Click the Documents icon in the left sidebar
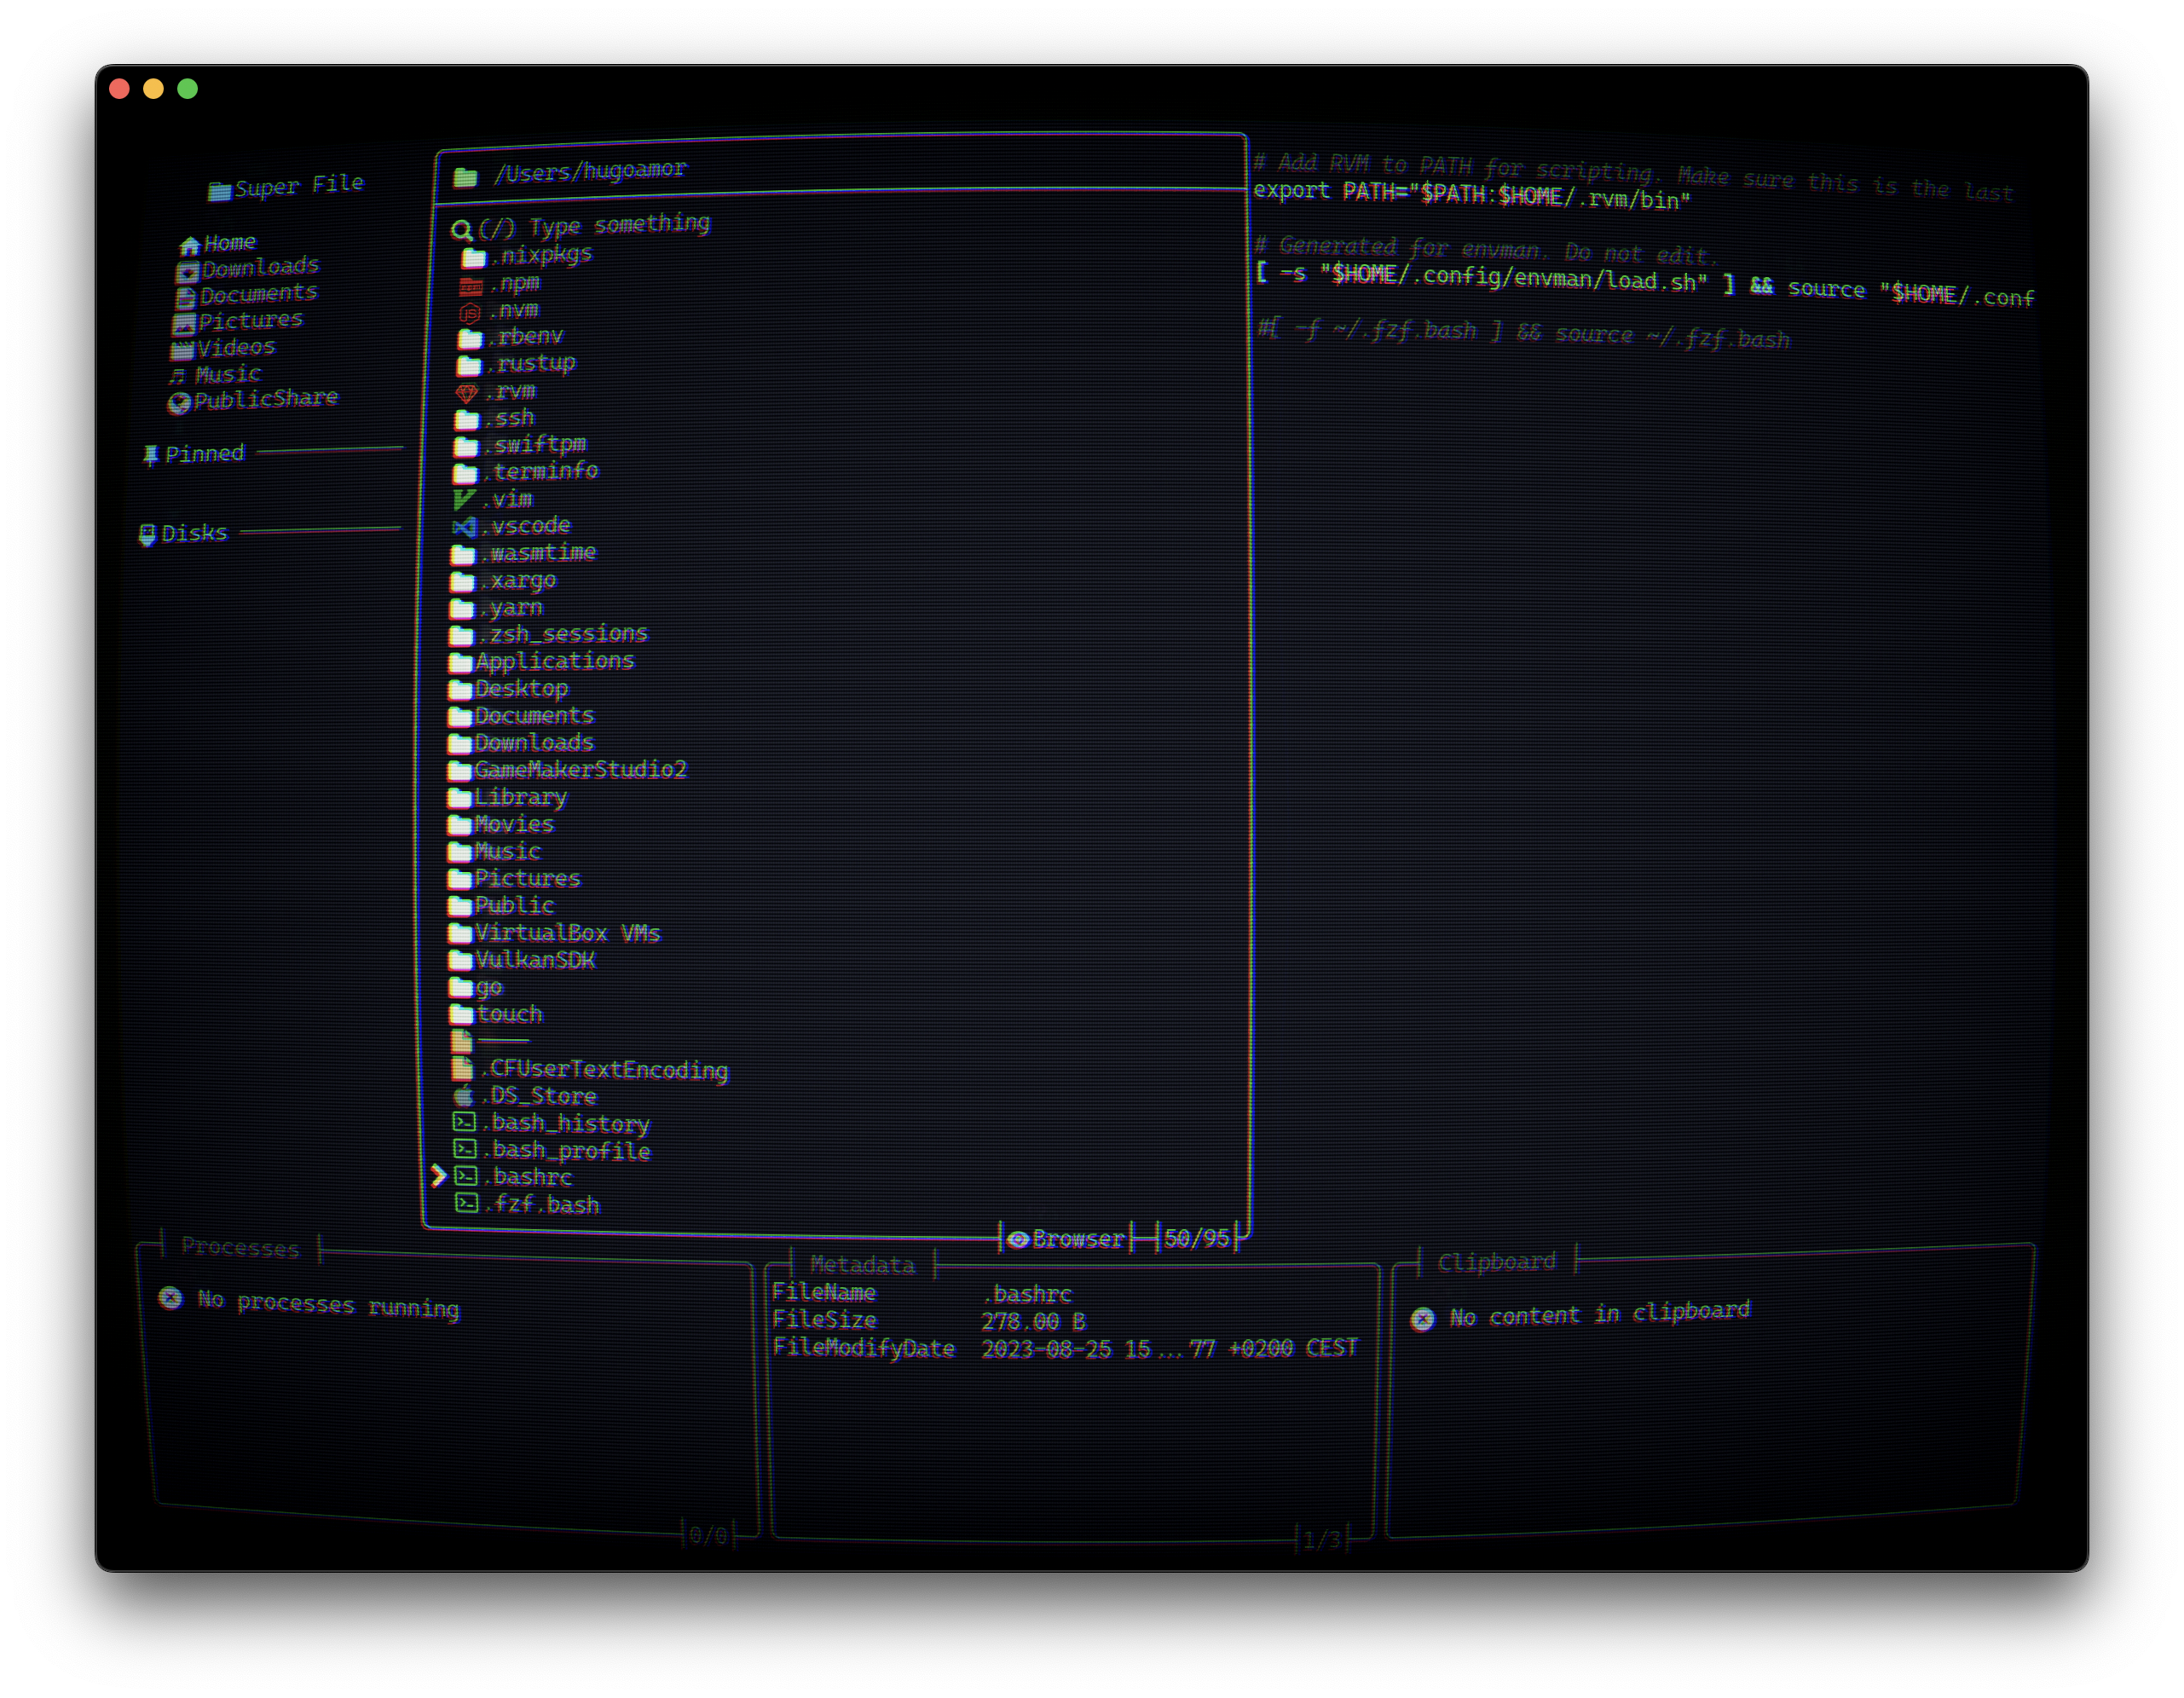Viewport: 2184px width, 1698px height. coord(185,297)
